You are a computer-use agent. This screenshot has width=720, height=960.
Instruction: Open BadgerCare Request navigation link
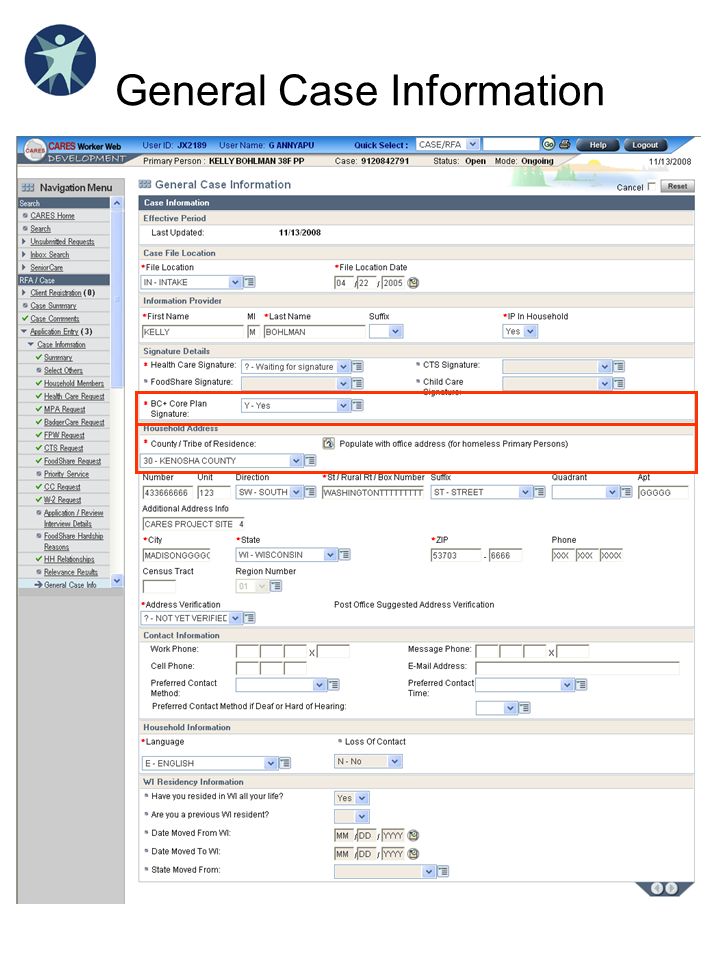(73, 422)
